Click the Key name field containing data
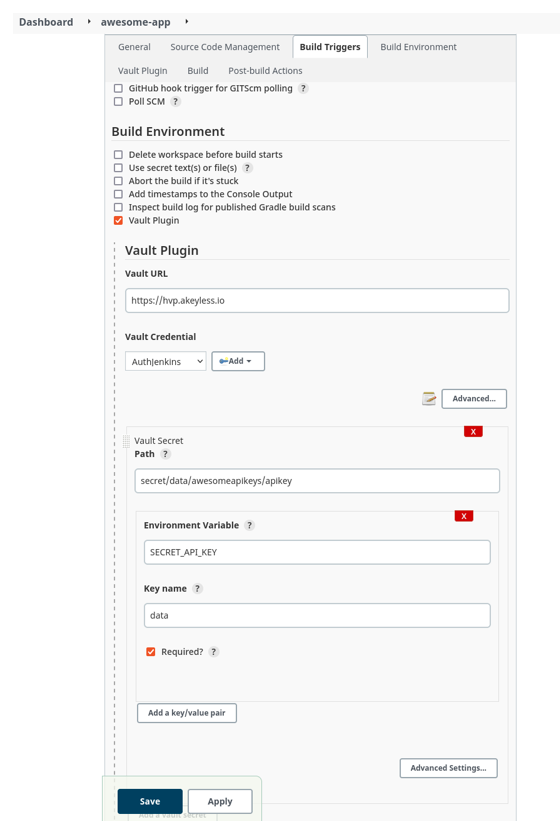Image resolution: width=560 pixels, height=836 pixels. click(317, 615)
